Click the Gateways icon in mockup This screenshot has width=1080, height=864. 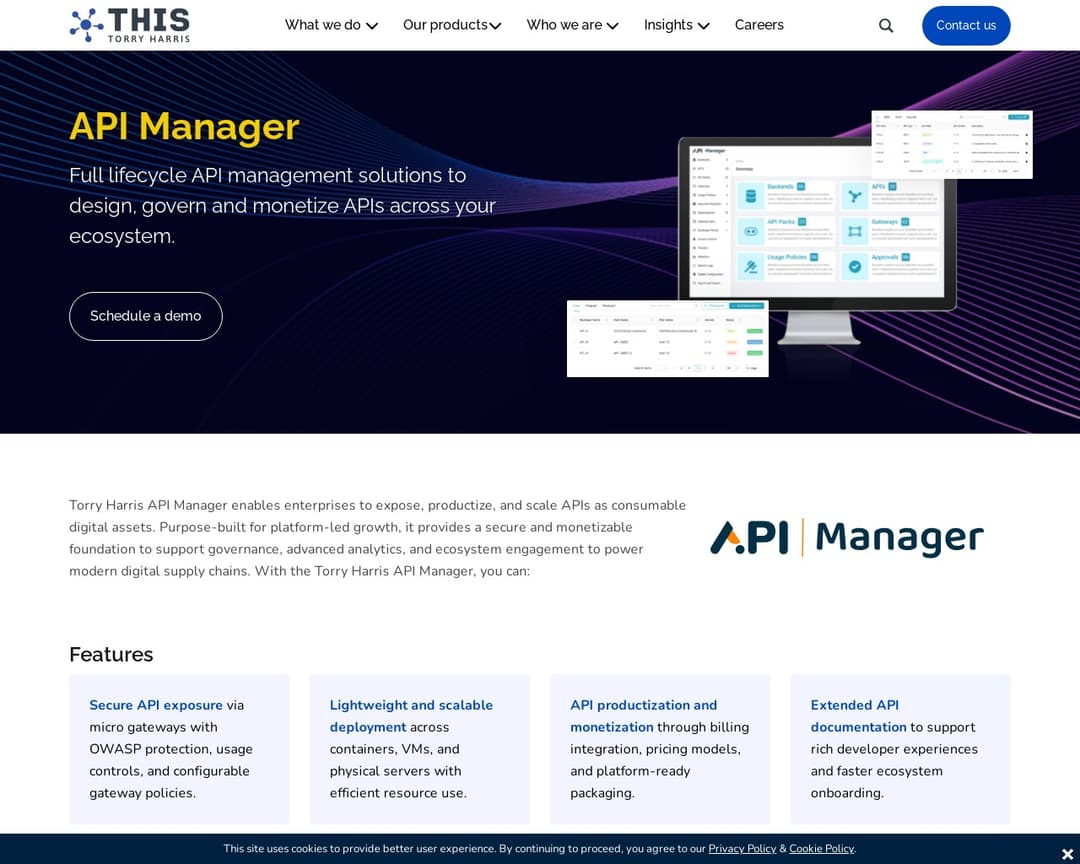tap(855, 232)
